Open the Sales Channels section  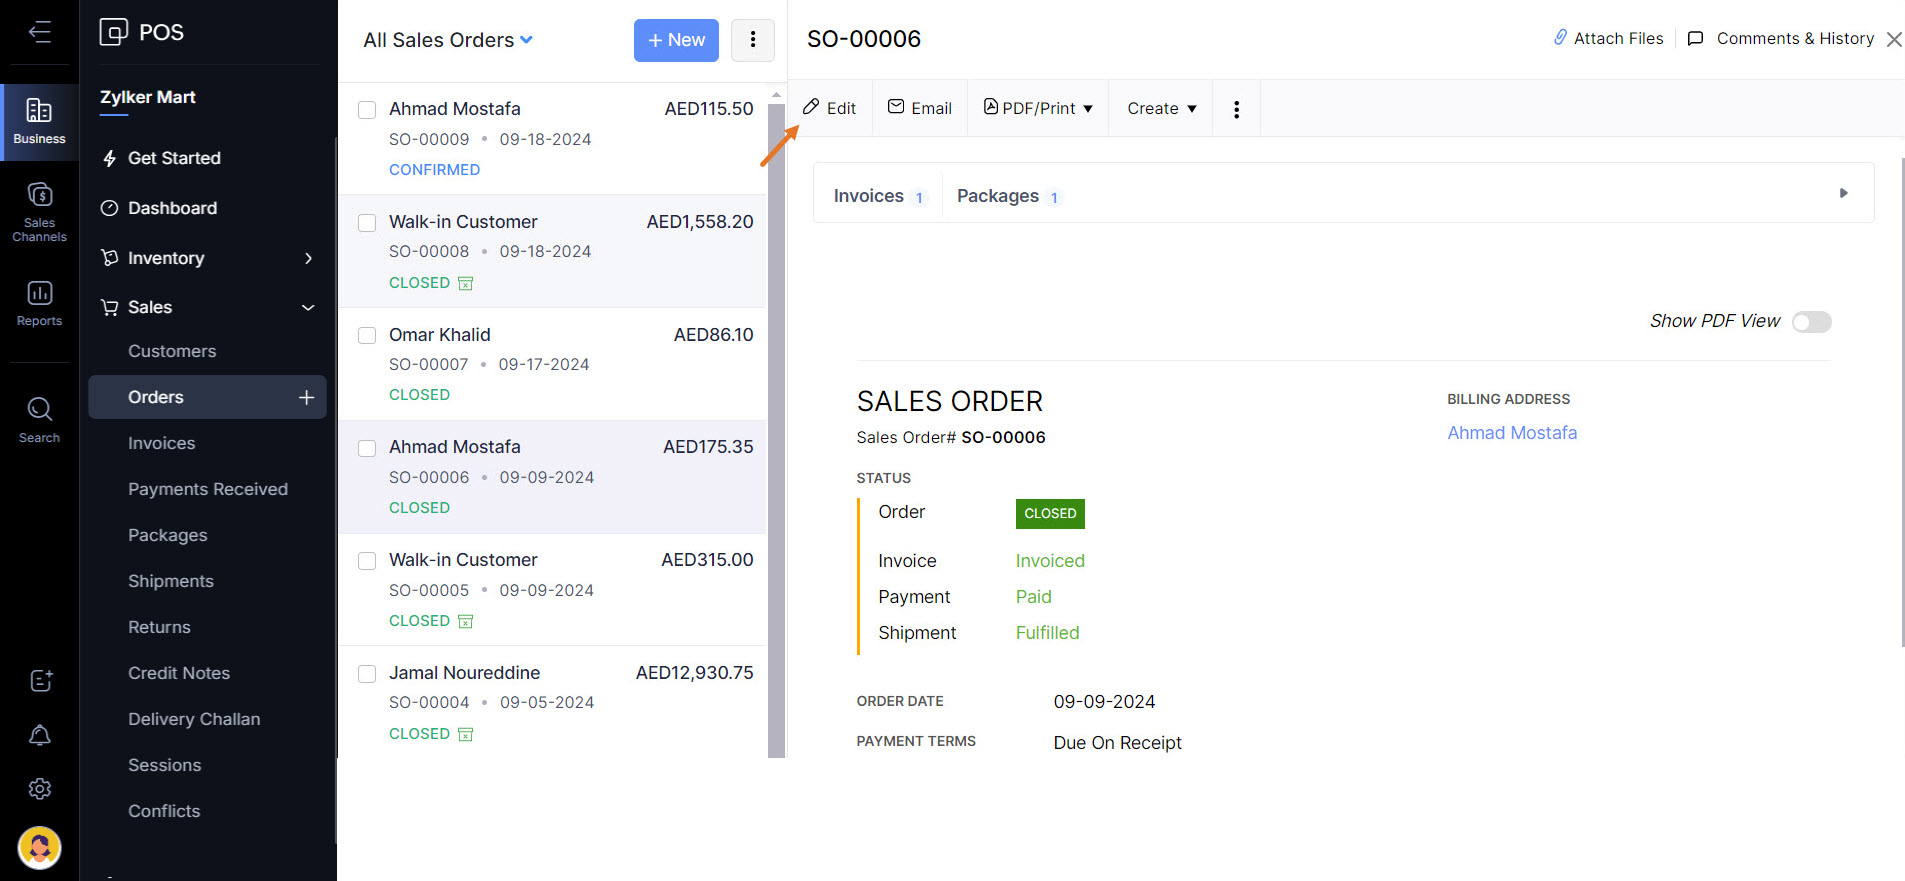pyautogui.click(x=39, y=211)
